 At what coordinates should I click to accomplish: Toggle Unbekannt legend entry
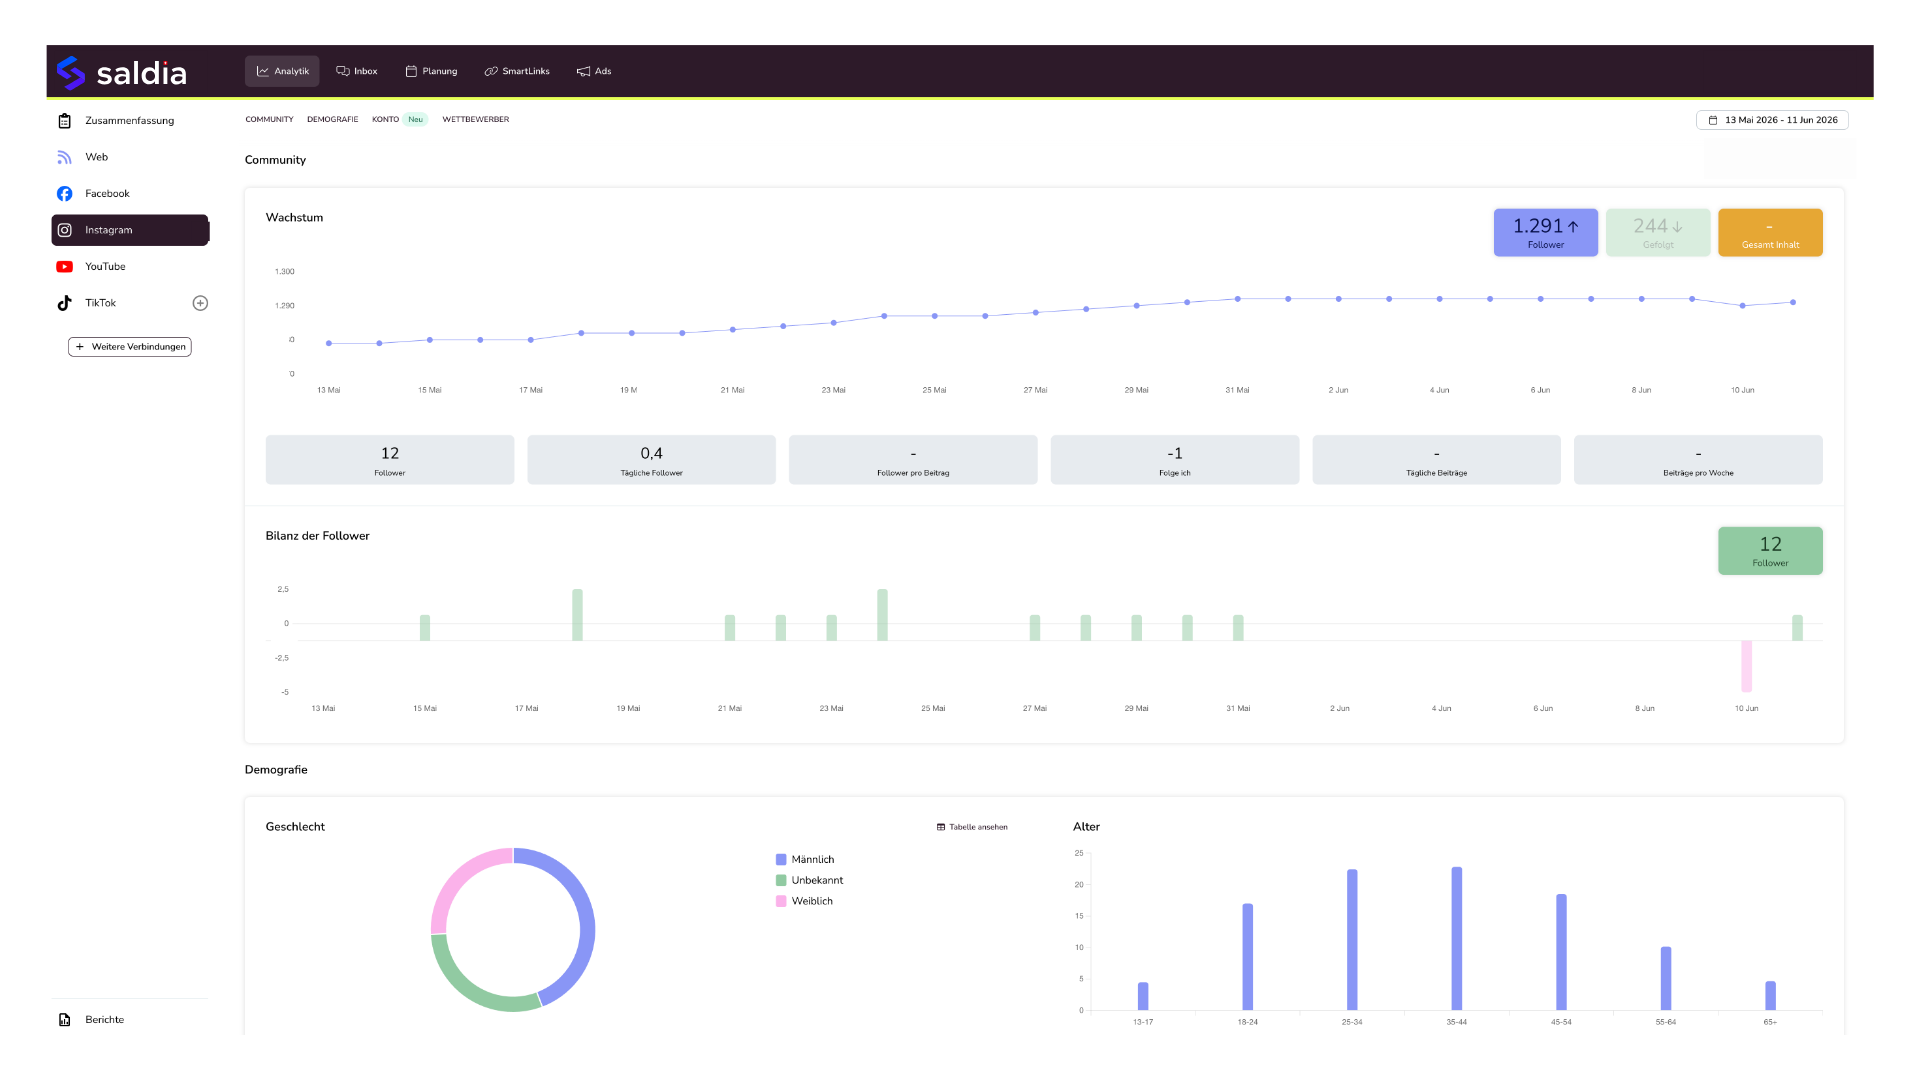click(x=810, y=881)
